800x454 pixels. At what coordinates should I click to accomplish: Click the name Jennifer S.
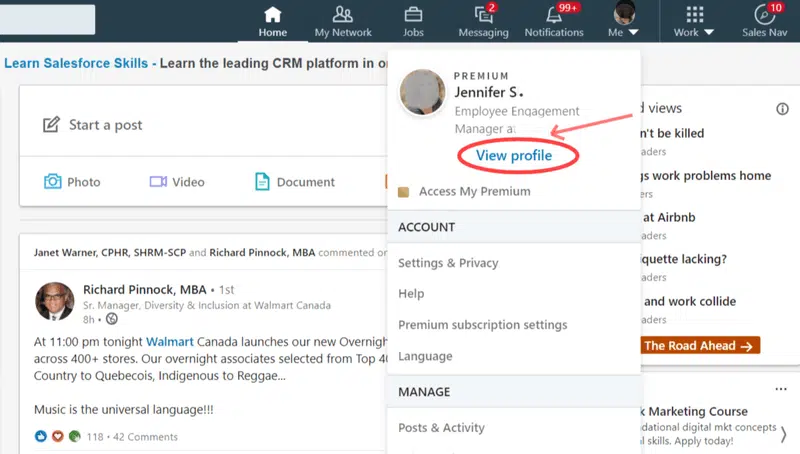point(489,92)
